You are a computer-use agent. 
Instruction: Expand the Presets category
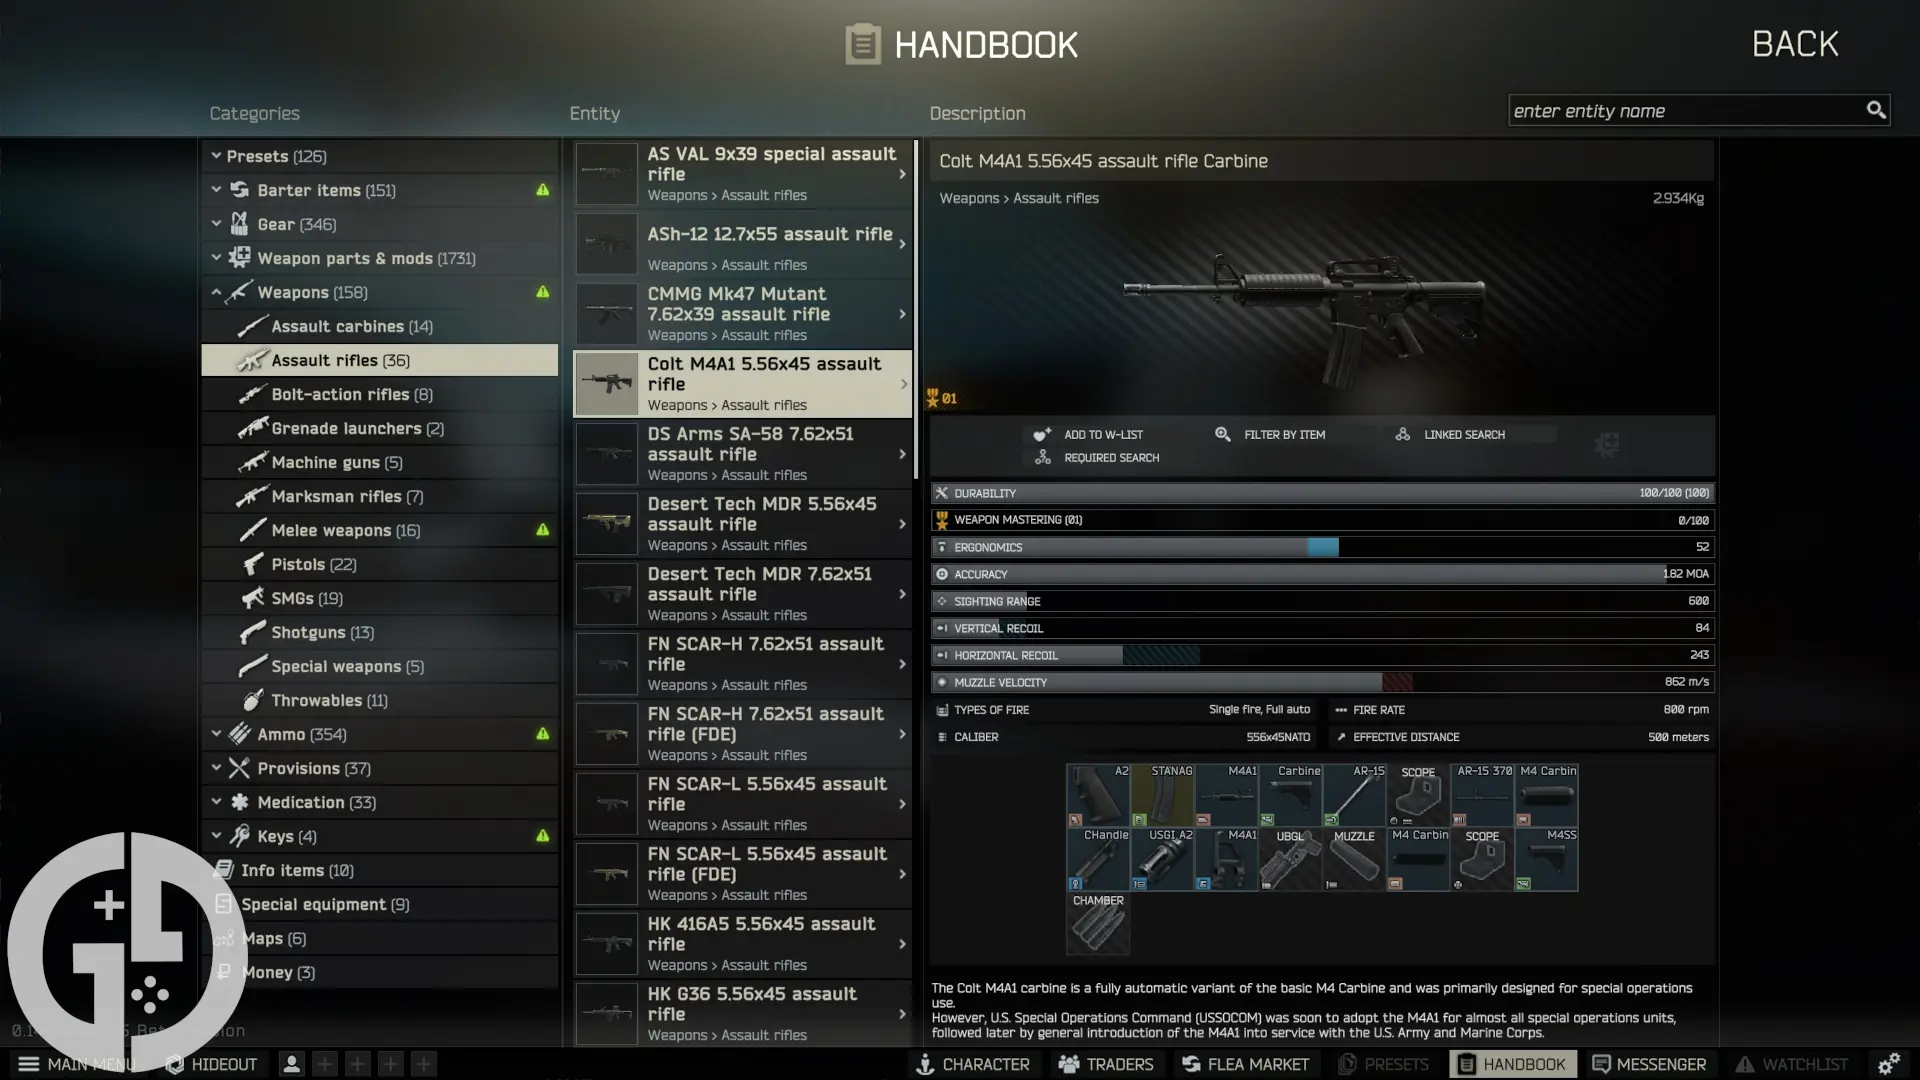[216, 156]
